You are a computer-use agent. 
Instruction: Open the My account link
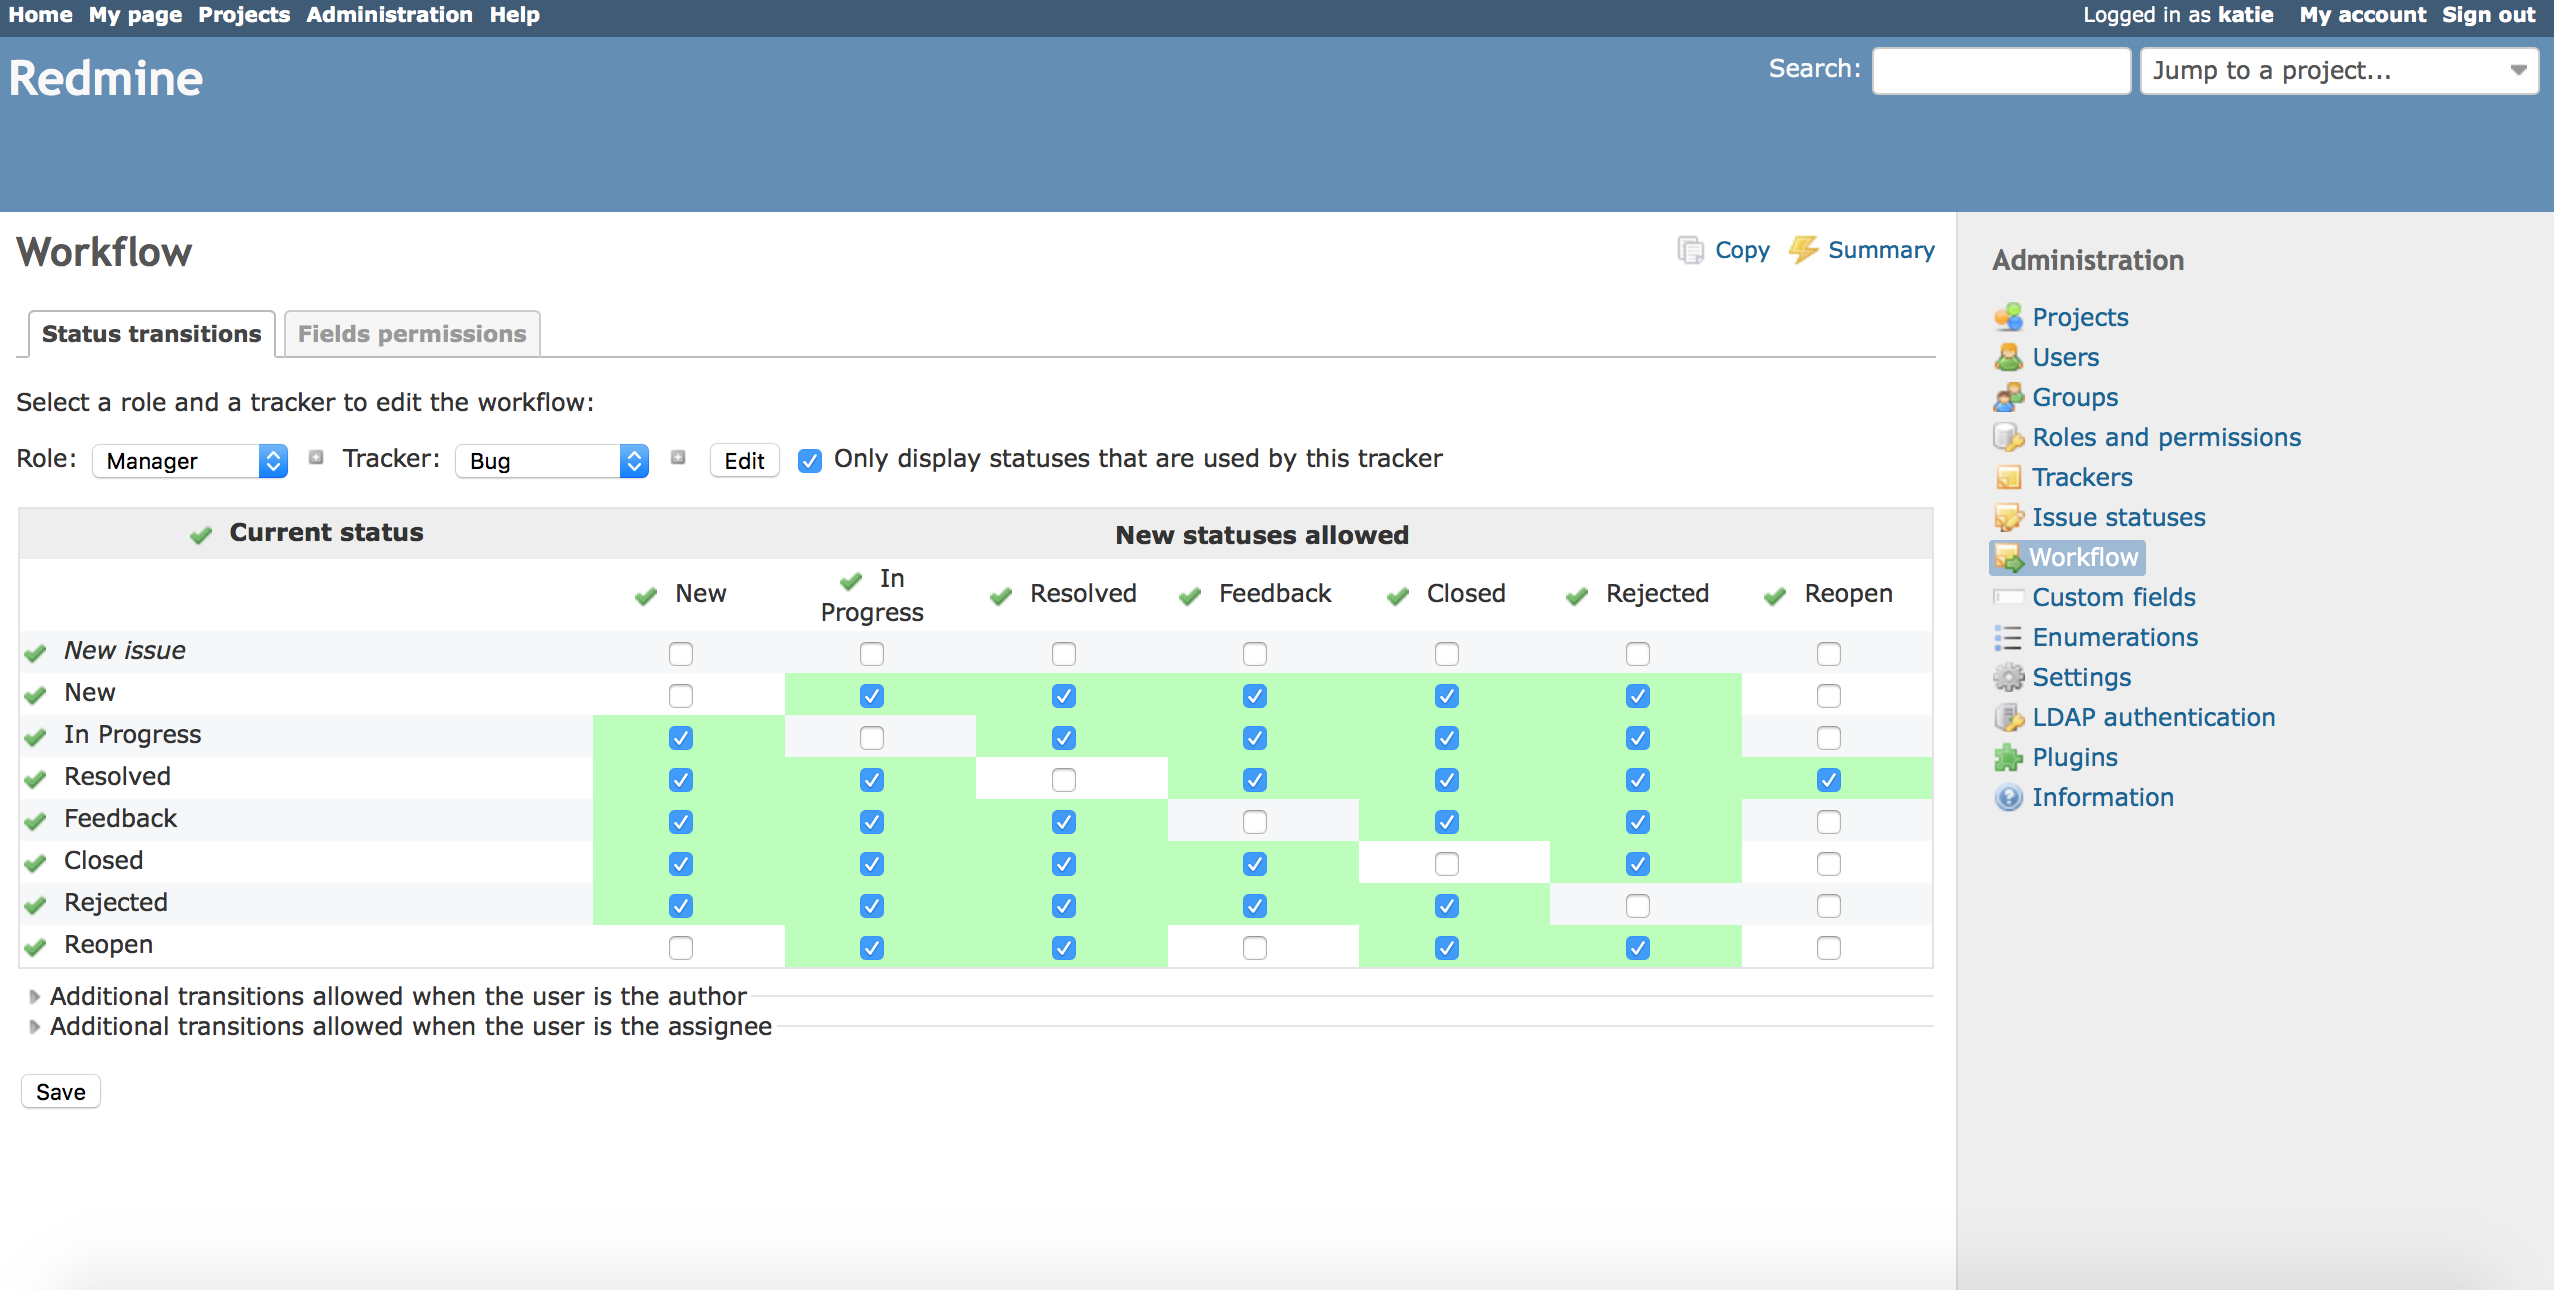coord(2362,15)
